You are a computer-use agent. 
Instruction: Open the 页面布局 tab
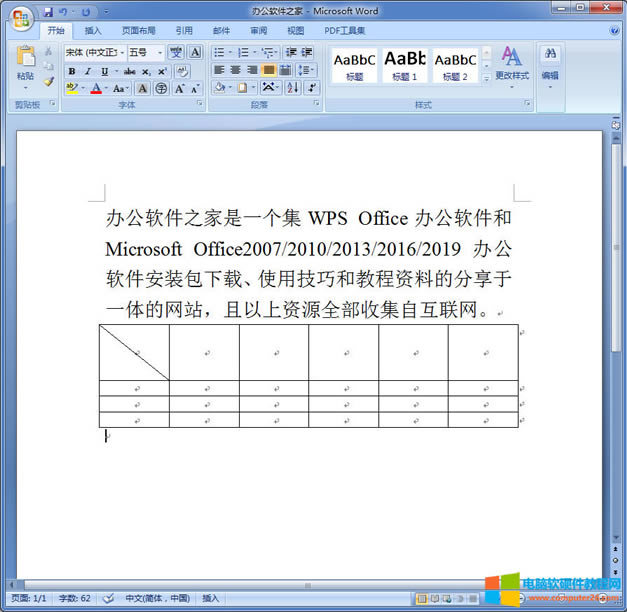tap(138, 31)
